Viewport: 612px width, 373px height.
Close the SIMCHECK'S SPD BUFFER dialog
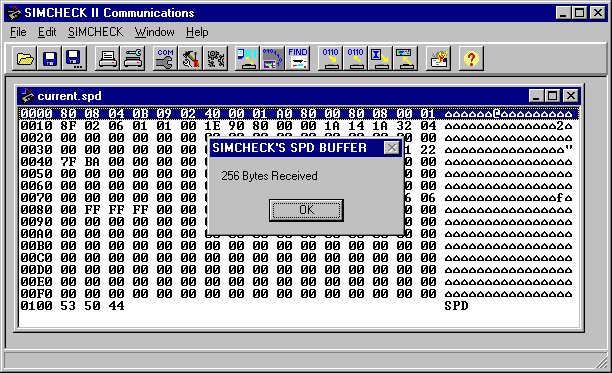pyautogui.click(x=392, y=148)
